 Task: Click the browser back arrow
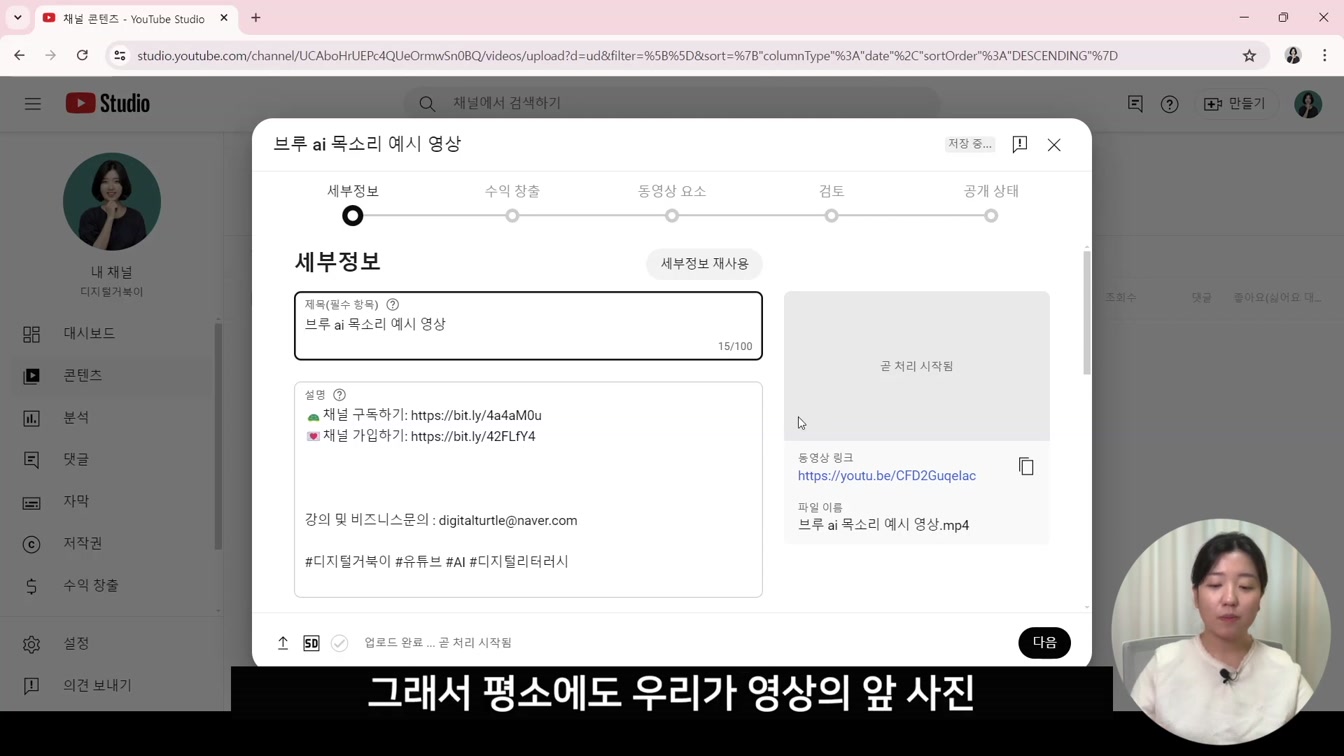[x=20, y=56]
